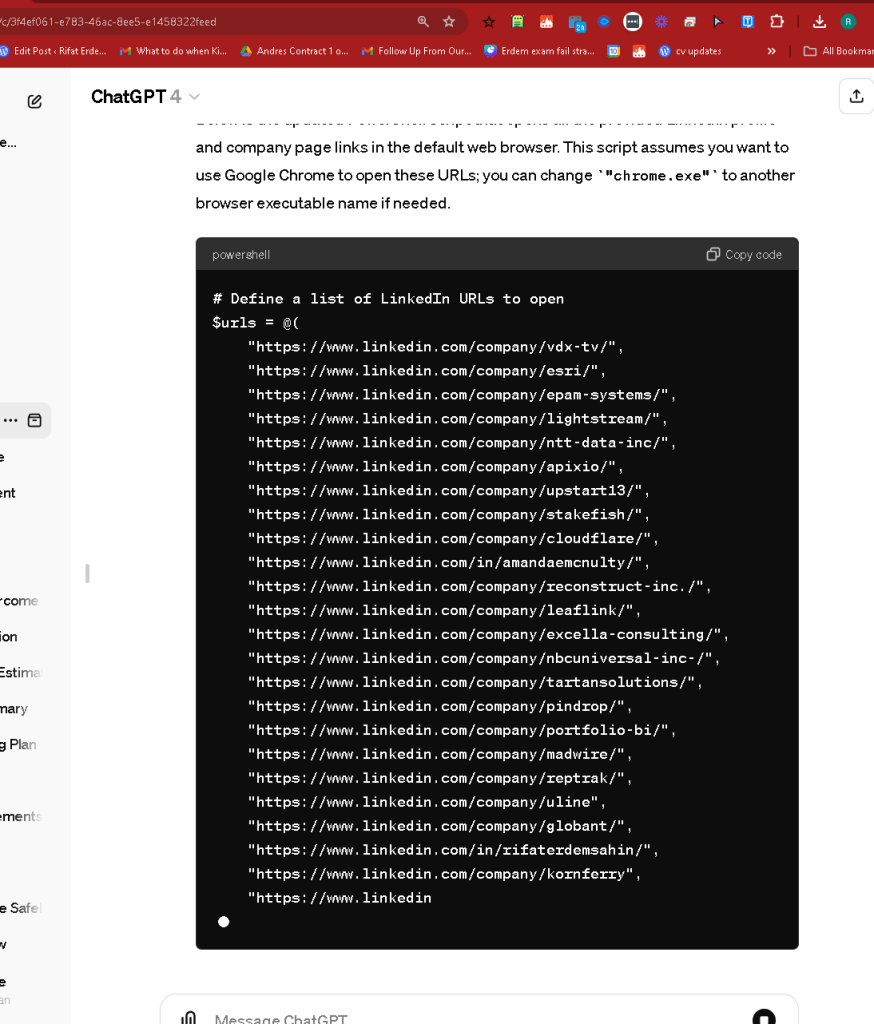Open the blue T extension icon
This screenshot has width=874, height=1024.
(x=748, y=22)
